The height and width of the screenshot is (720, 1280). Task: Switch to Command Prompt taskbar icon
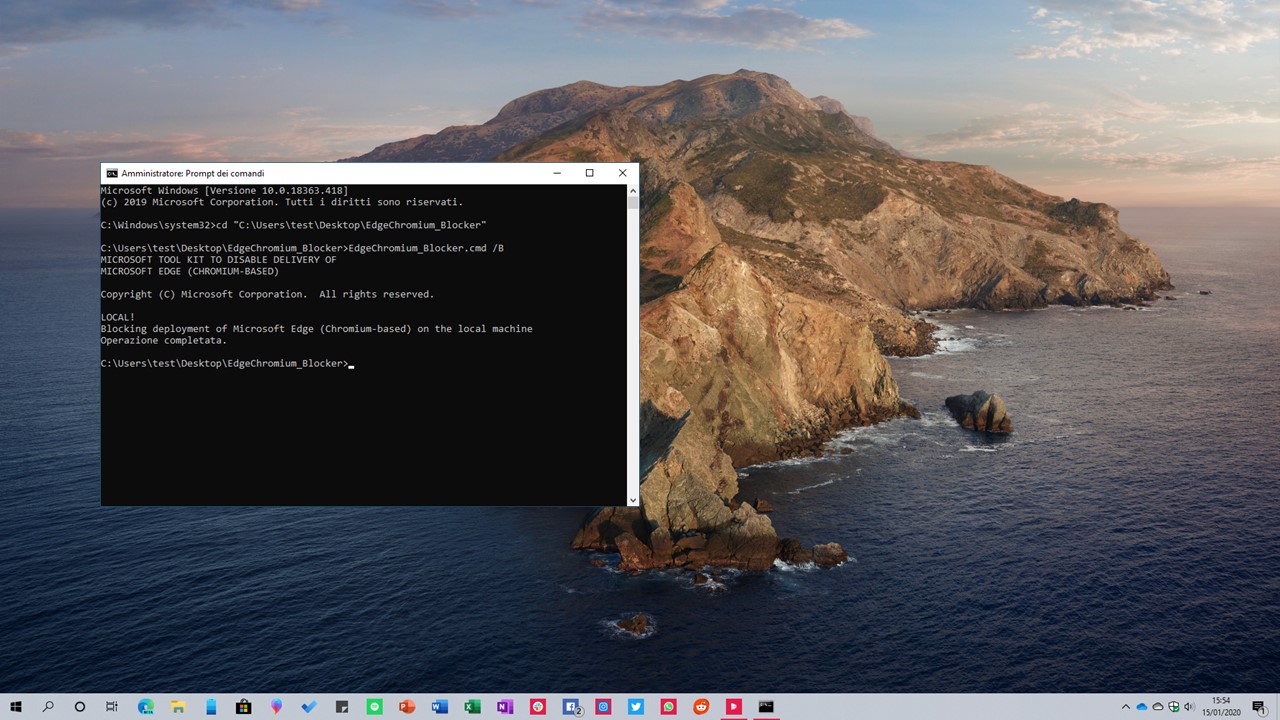766,706
